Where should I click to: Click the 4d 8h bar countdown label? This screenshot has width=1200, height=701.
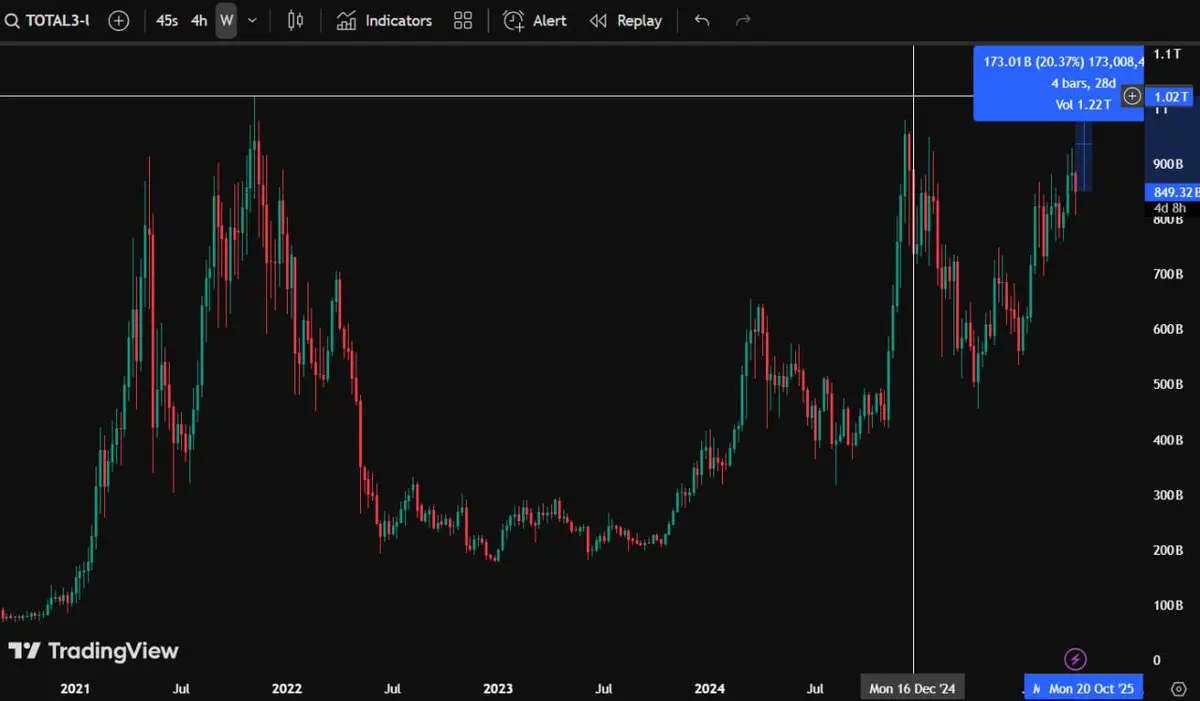point(1170,208)
